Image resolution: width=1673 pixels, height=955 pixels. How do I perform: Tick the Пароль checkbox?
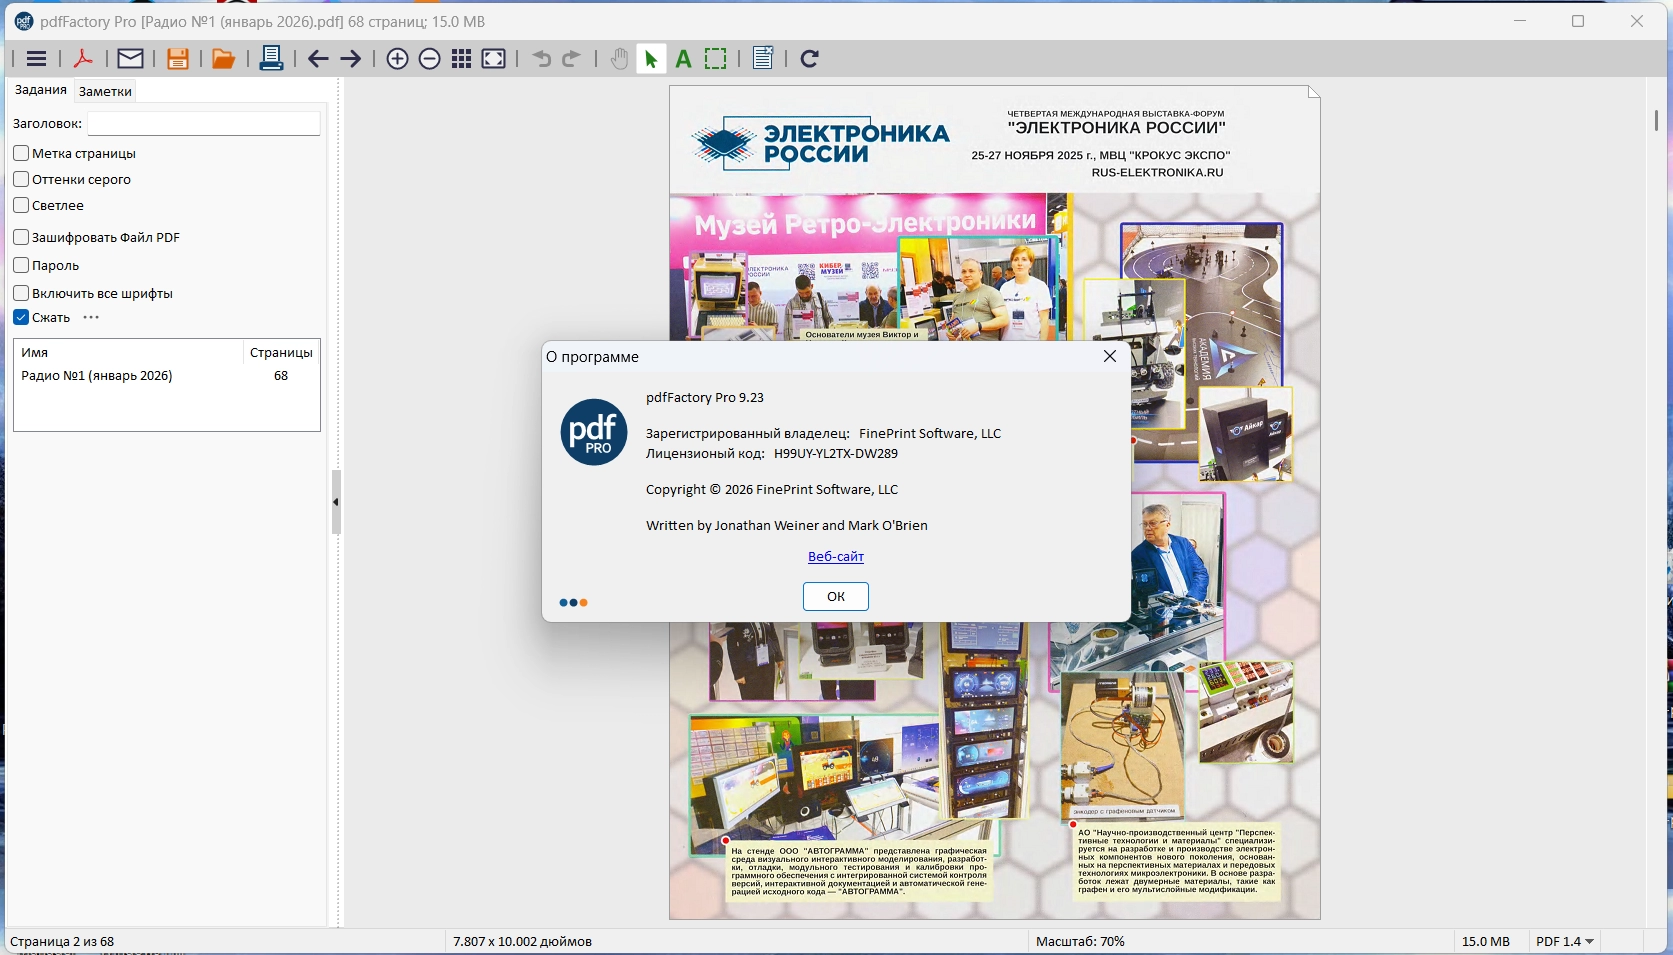coord(21,265)
